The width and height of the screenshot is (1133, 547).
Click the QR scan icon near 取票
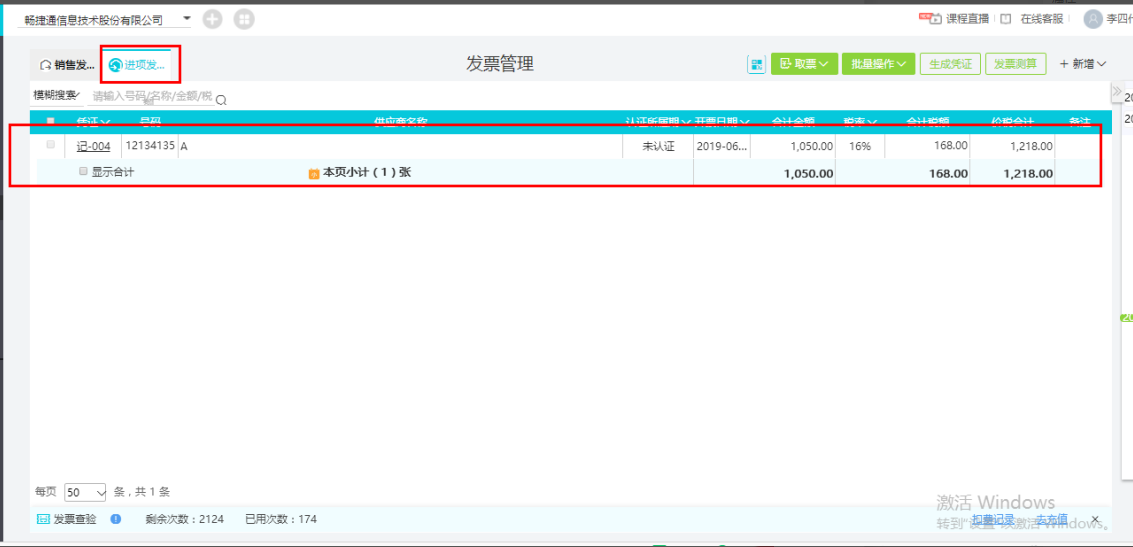tap(757, 64)
